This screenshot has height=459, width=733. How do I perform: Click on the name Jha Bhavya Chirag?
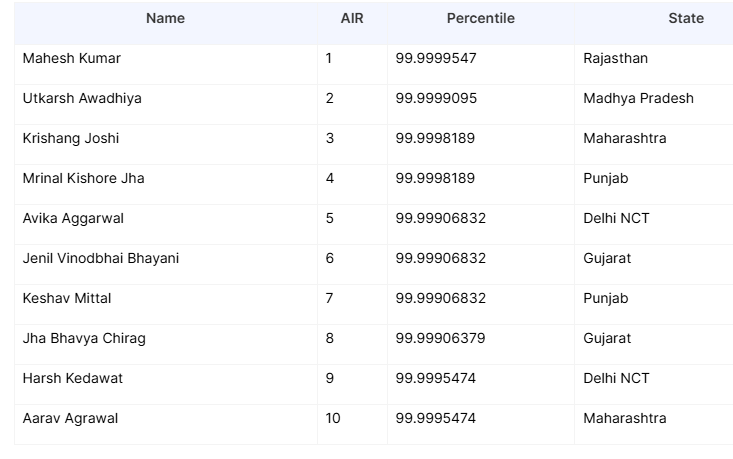click(x=84, y=338)
